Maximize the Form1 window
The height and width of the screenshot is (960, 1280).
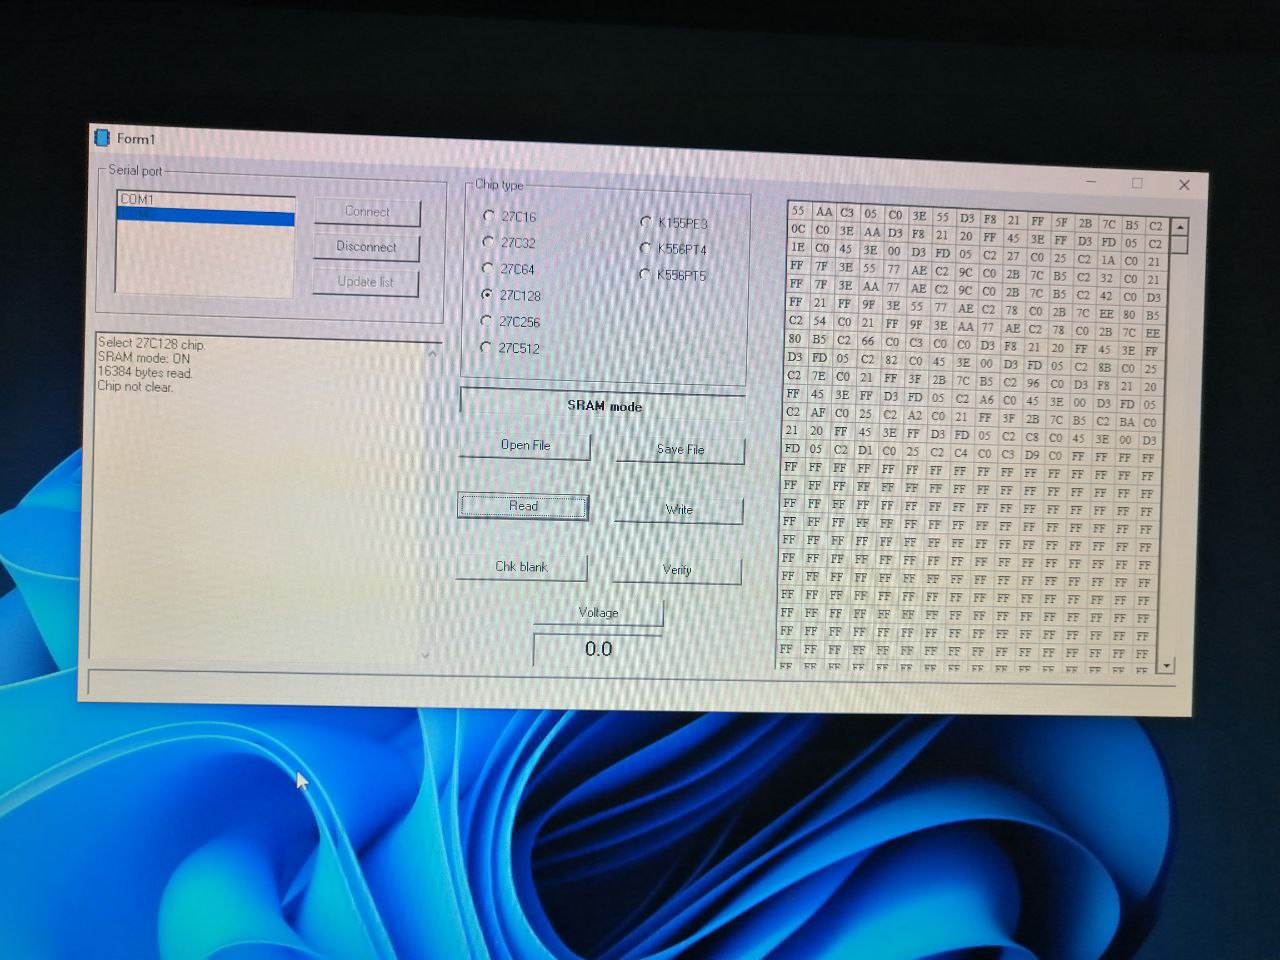click(1137, 183)
